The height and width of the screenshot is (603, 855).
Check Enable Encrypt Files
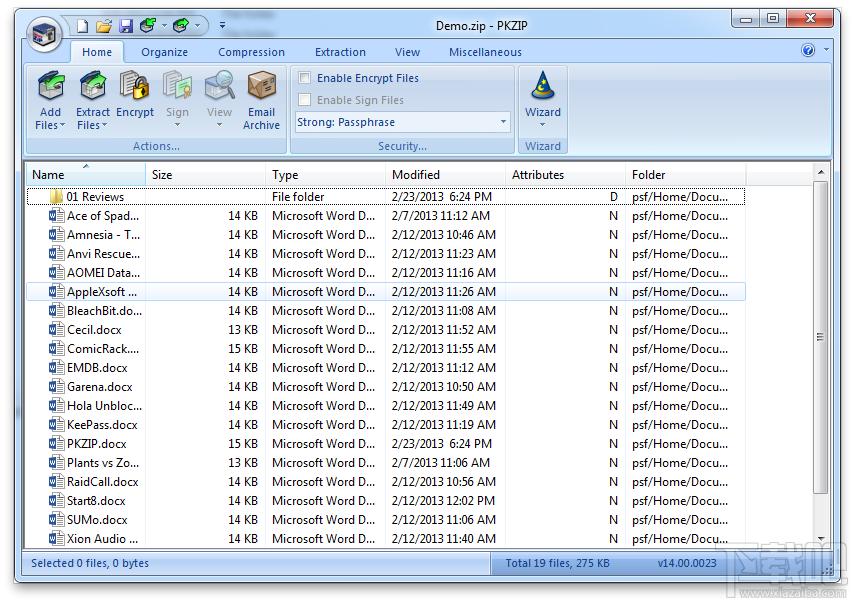305,78
